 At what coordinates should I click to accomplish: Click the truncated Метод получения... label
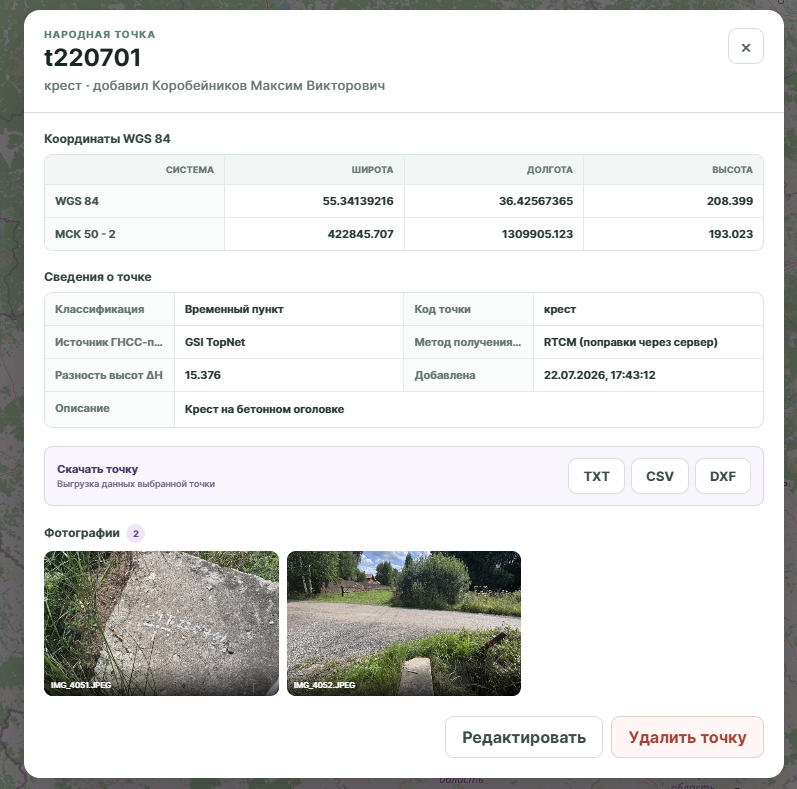[467, 342]
